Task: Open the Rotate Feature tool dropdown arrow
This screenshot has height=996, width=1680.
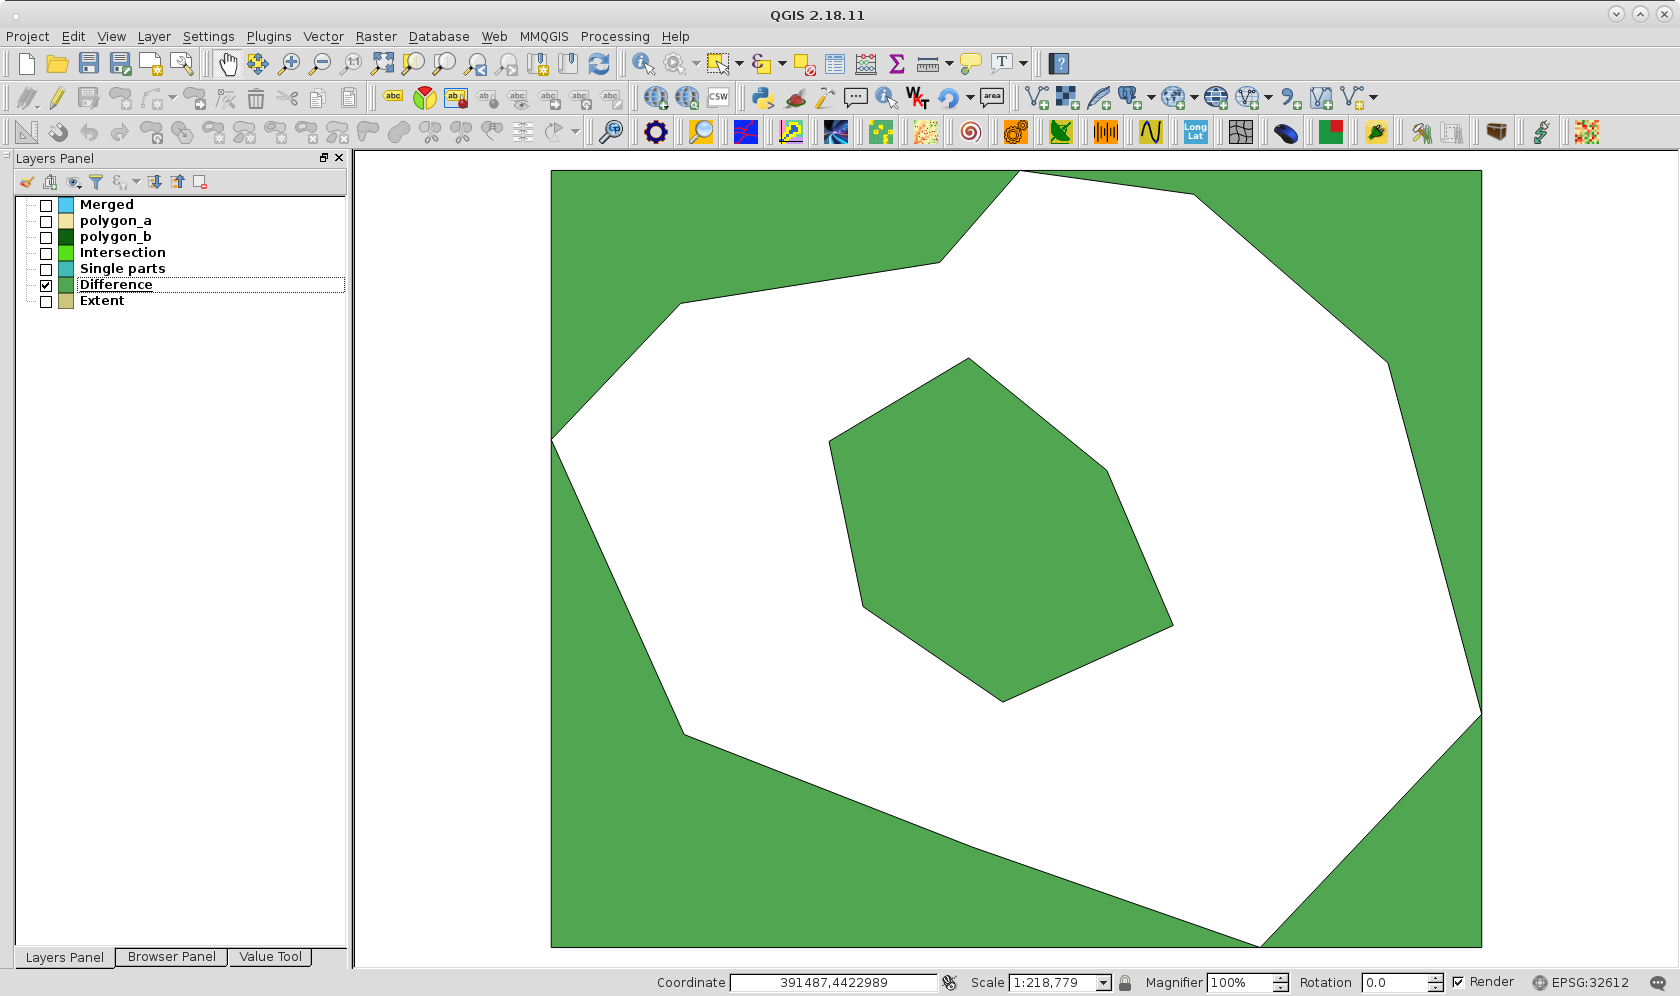Action: (x=575, y=132)
